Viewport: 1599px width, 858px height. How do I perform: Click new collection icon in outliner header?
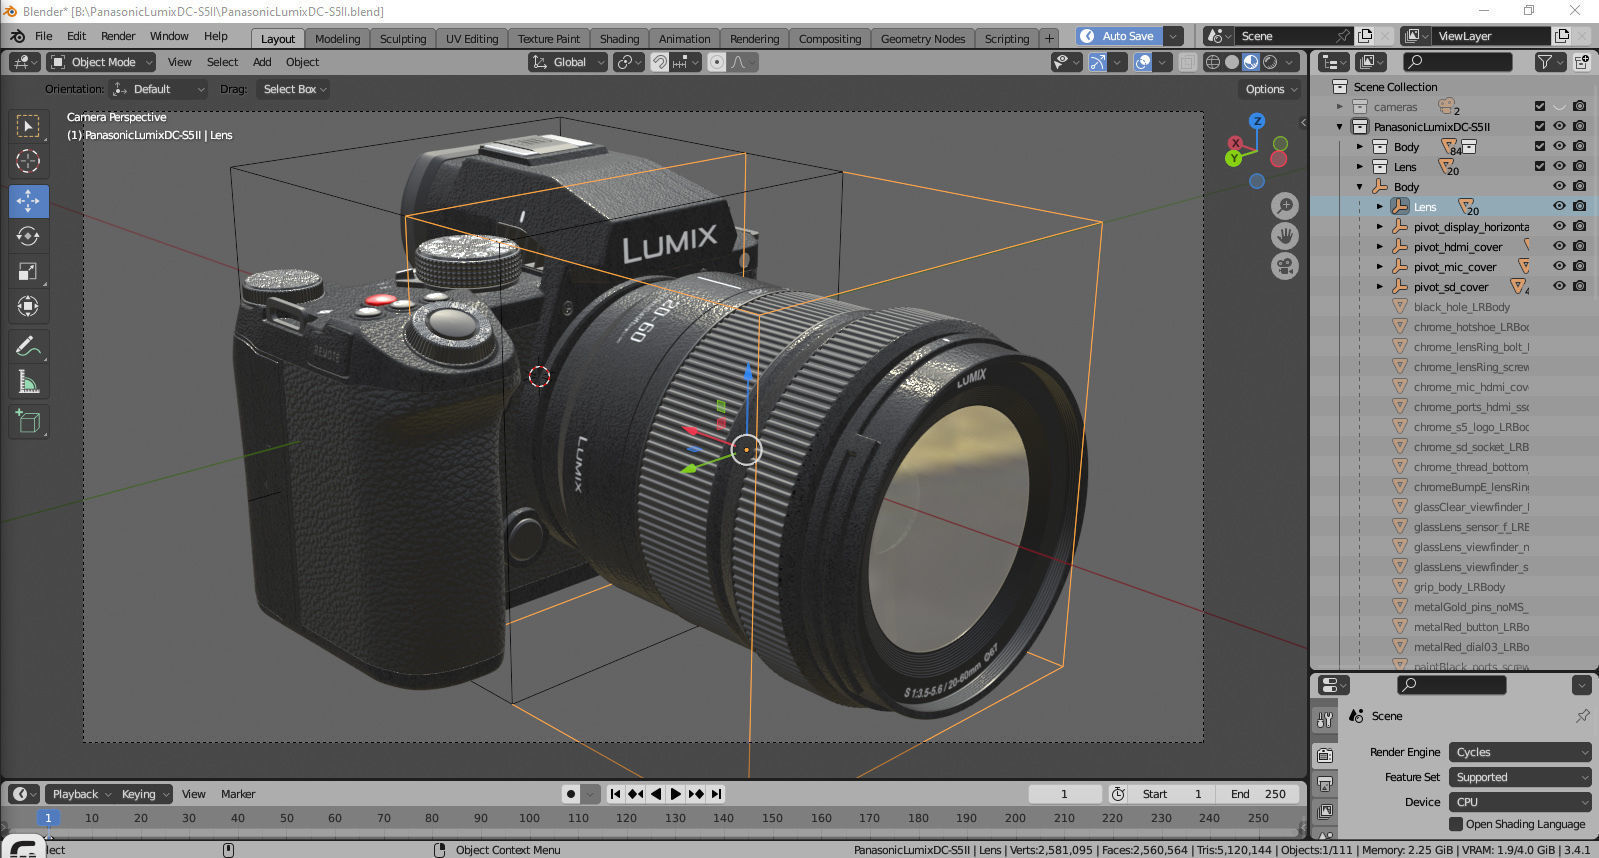1582,62
